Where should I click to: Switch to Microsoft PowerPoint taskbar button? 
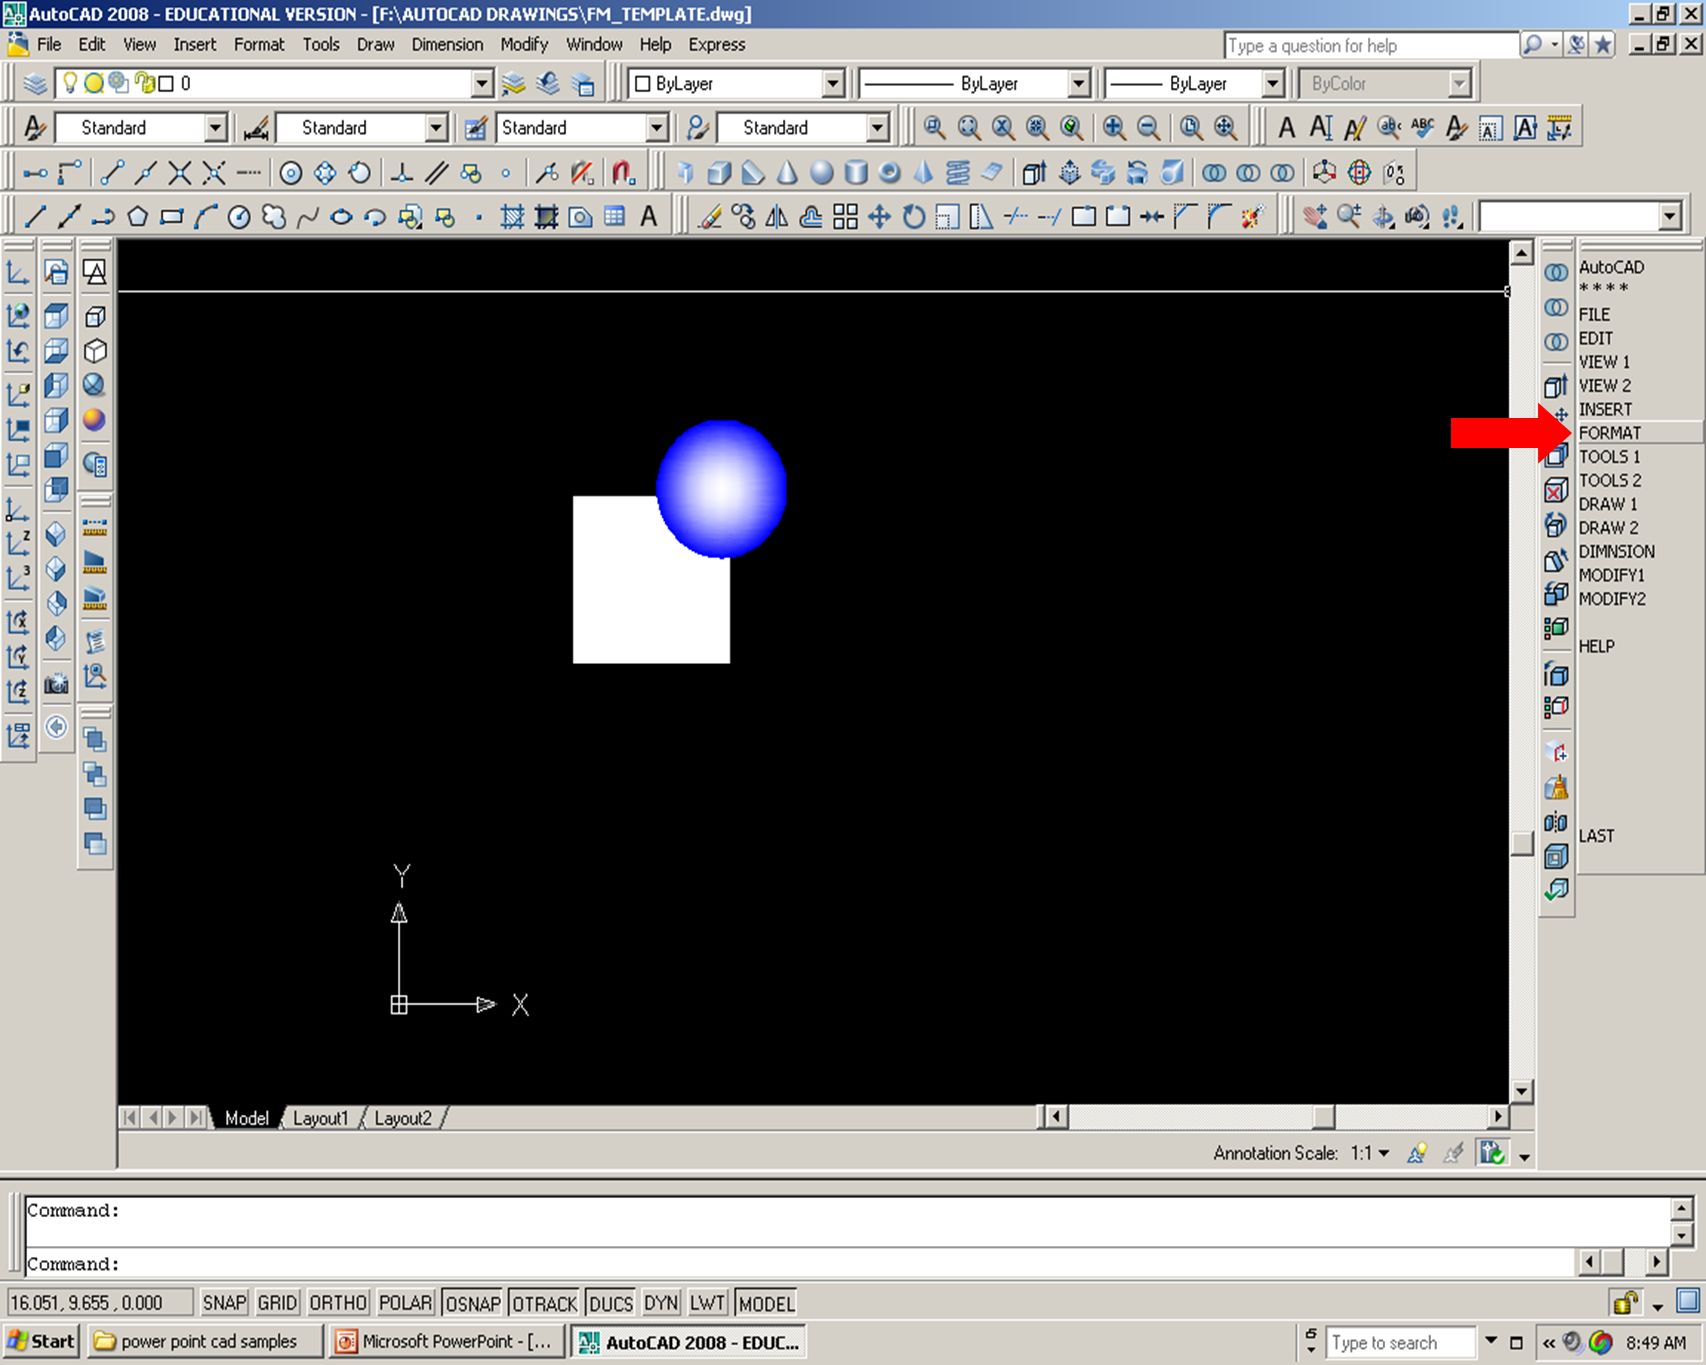(447, 1341)
